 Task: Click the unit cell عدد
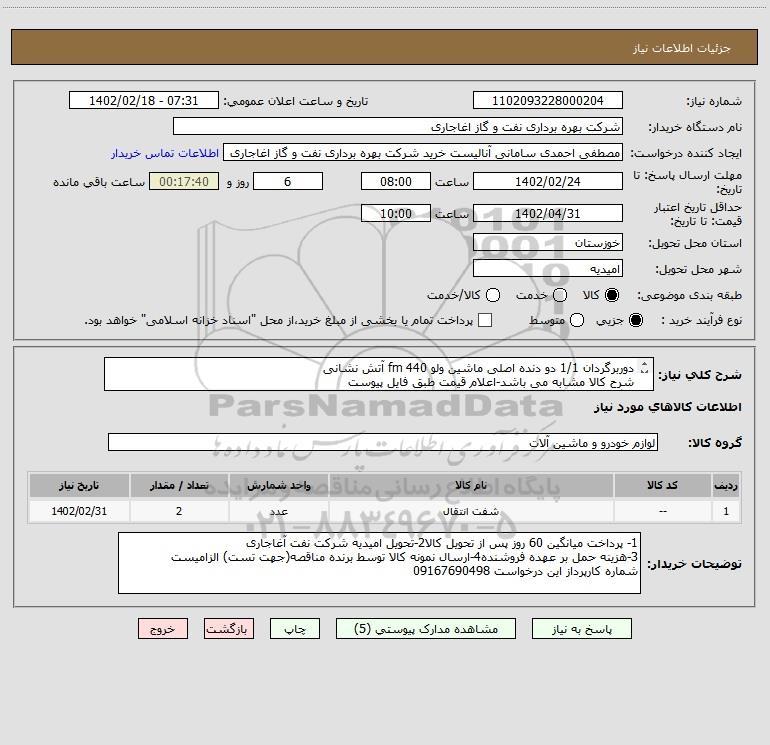278,511
